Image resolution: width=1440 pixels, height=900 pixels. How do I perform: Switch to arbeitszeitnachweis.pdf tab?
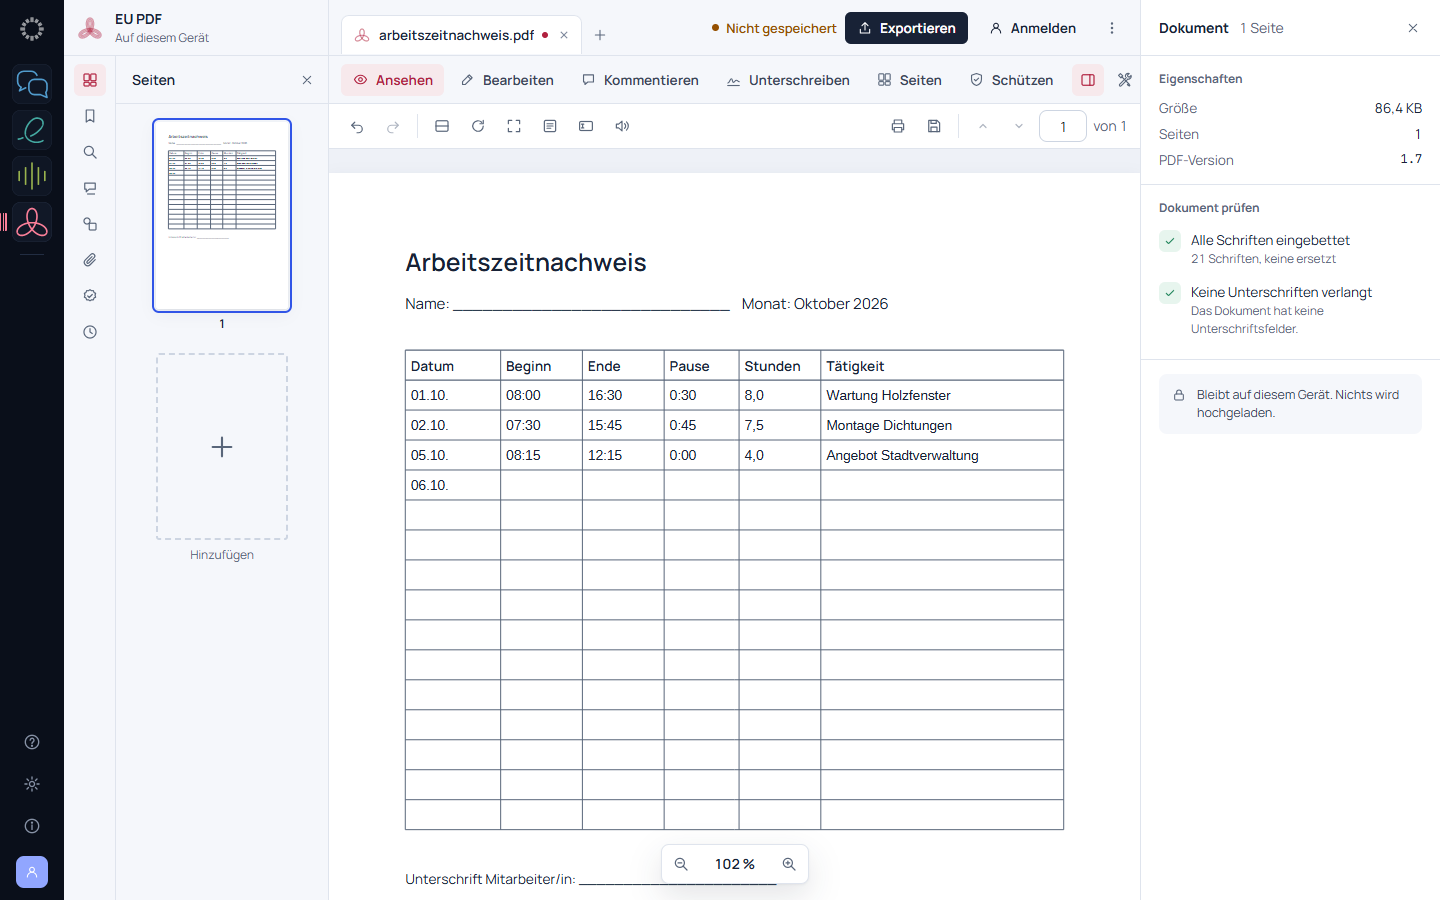click(x=456, y=35)
